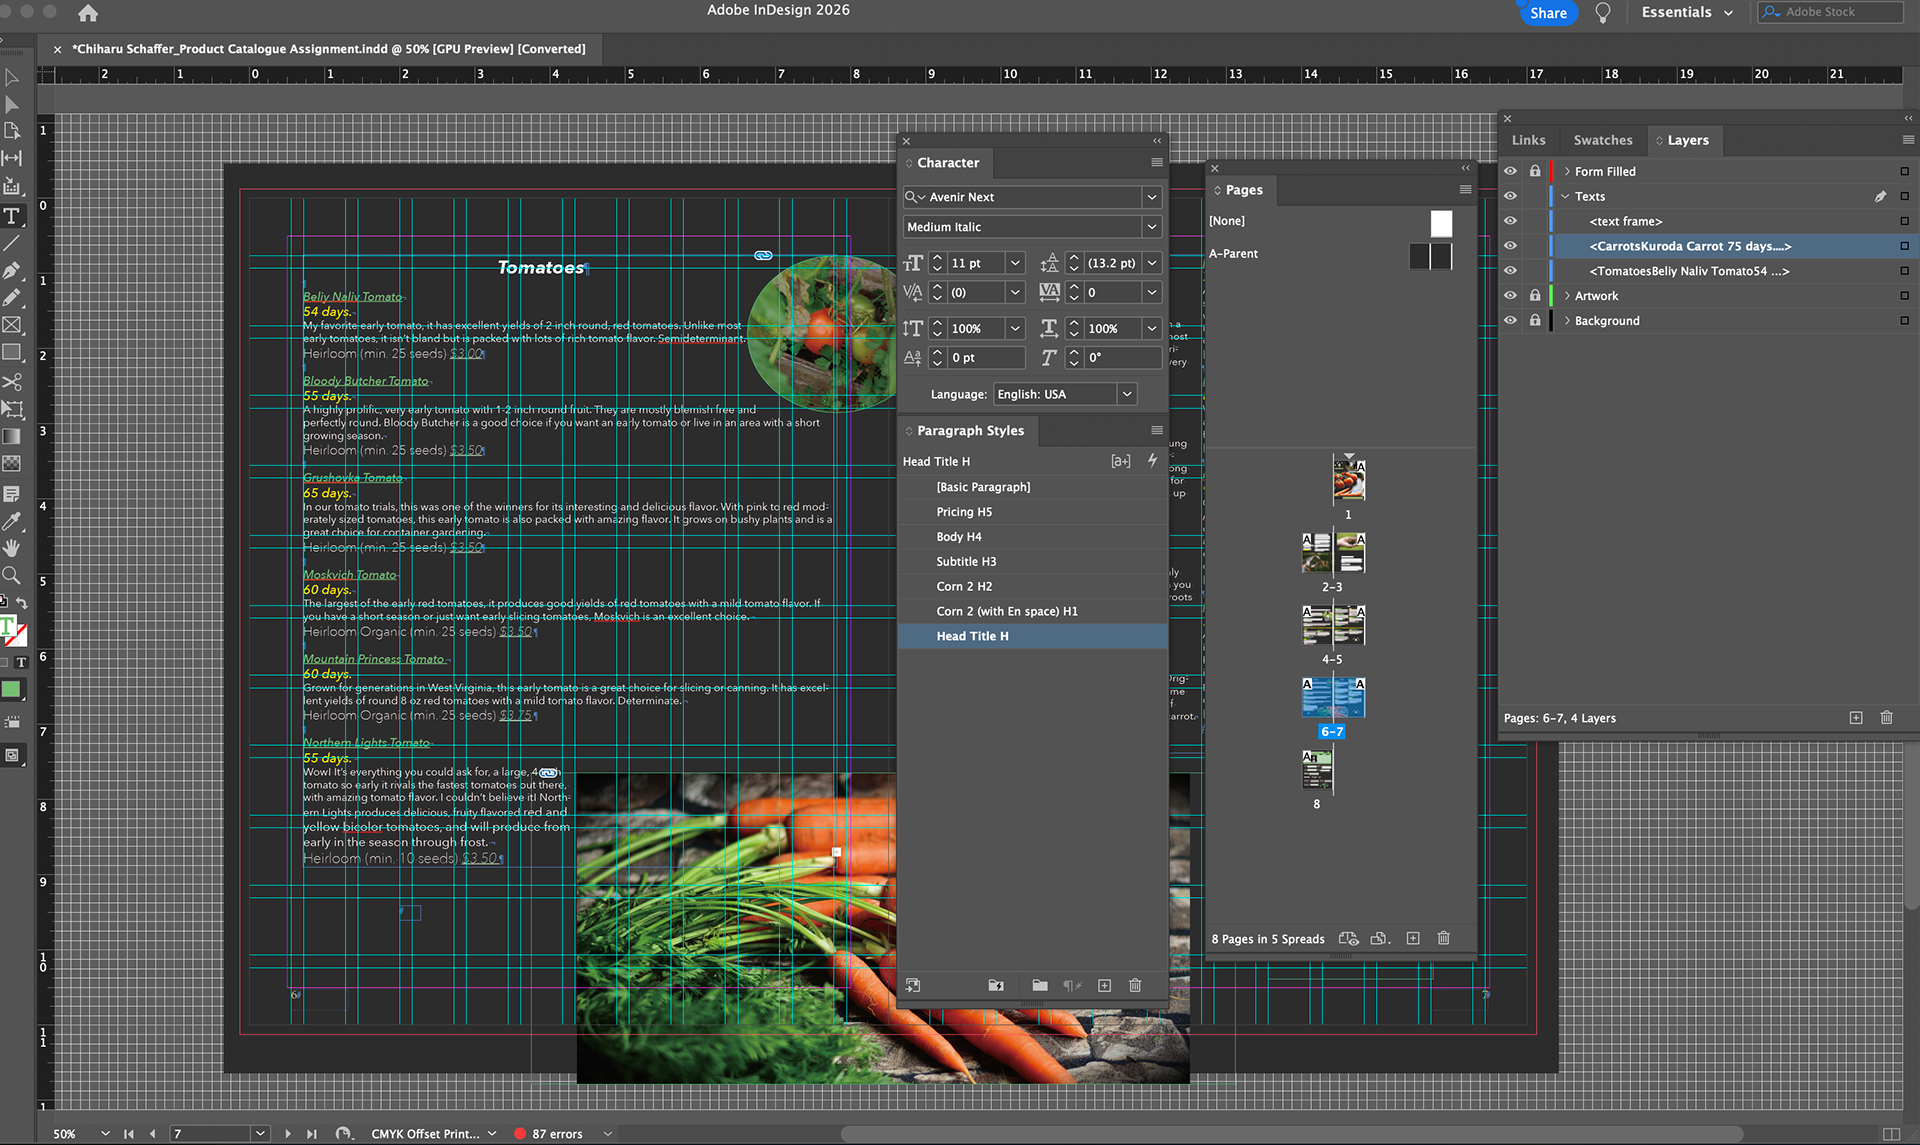
Task: Select the Type tool
Action: click(12, 216)
